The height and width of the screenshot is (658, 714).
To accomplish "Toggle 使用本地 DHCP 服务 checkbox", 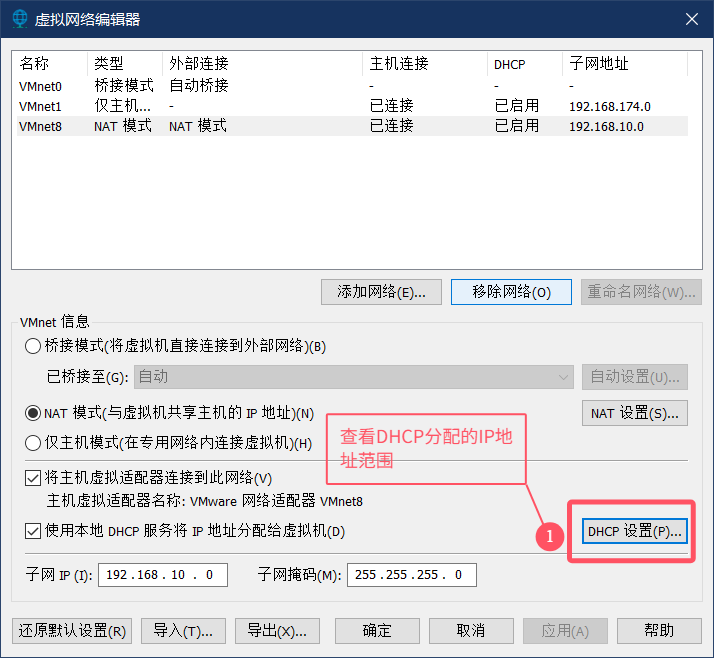I will 33,530.
